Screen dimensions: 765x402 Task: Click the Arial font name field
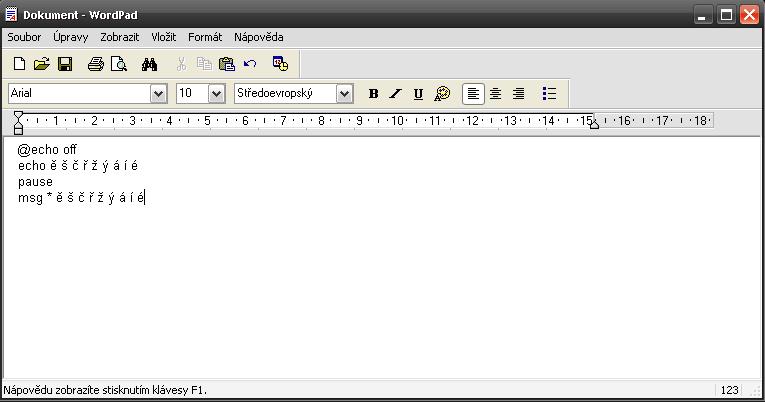click(x=80, y=94)
